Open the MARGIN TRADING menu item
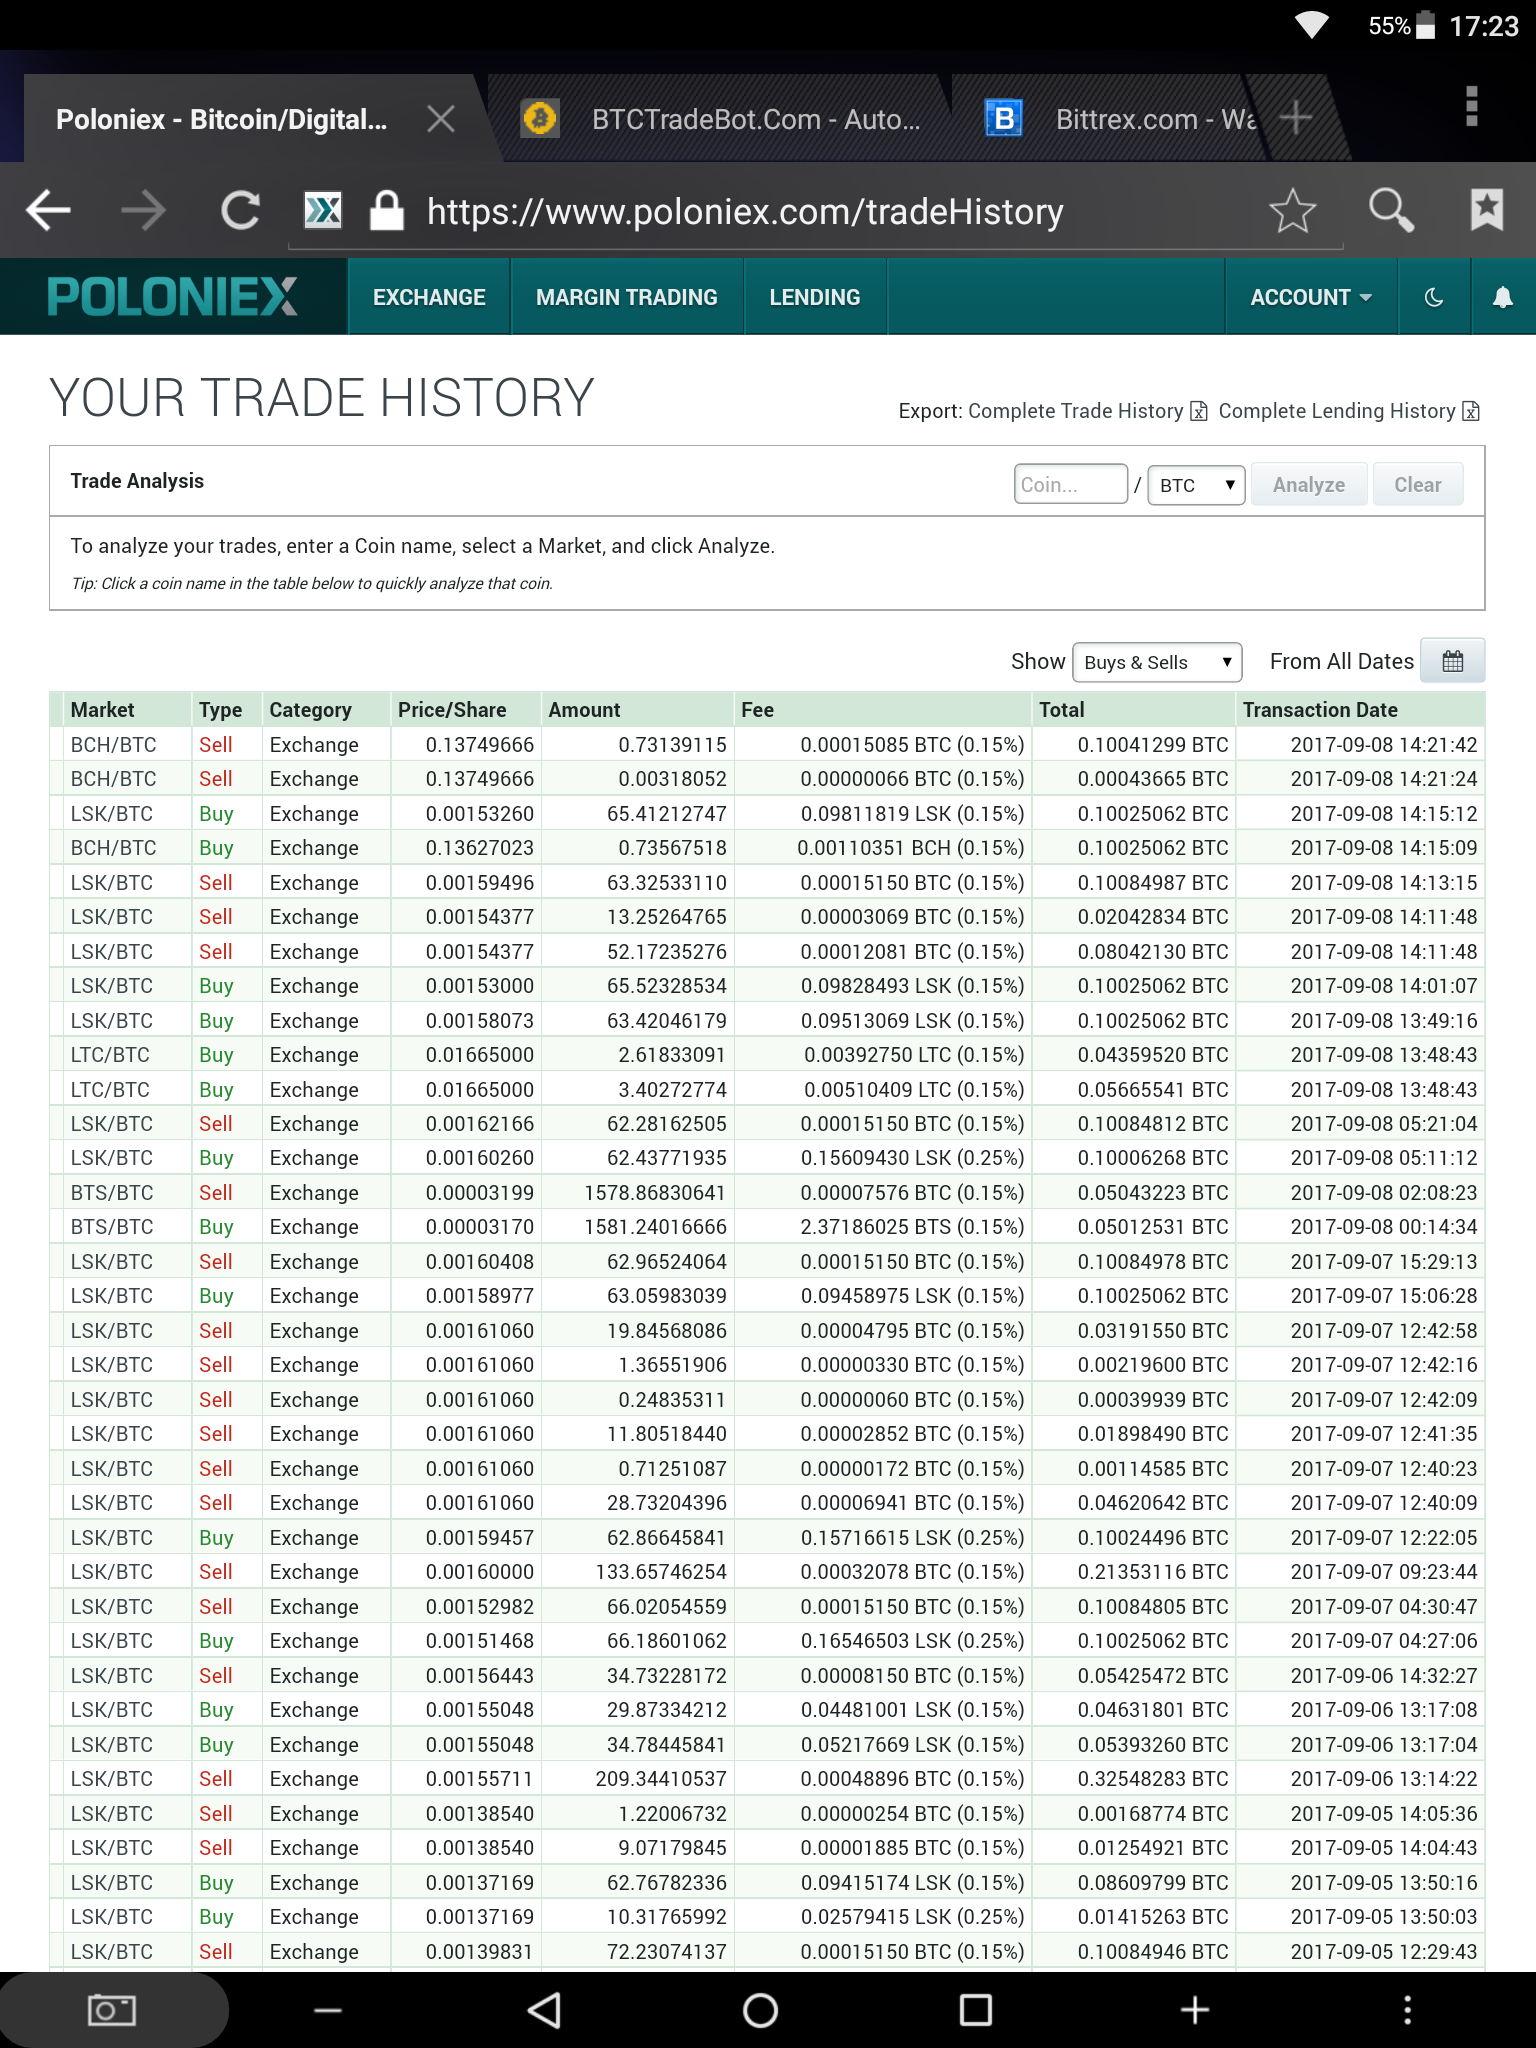 (627, 297)
